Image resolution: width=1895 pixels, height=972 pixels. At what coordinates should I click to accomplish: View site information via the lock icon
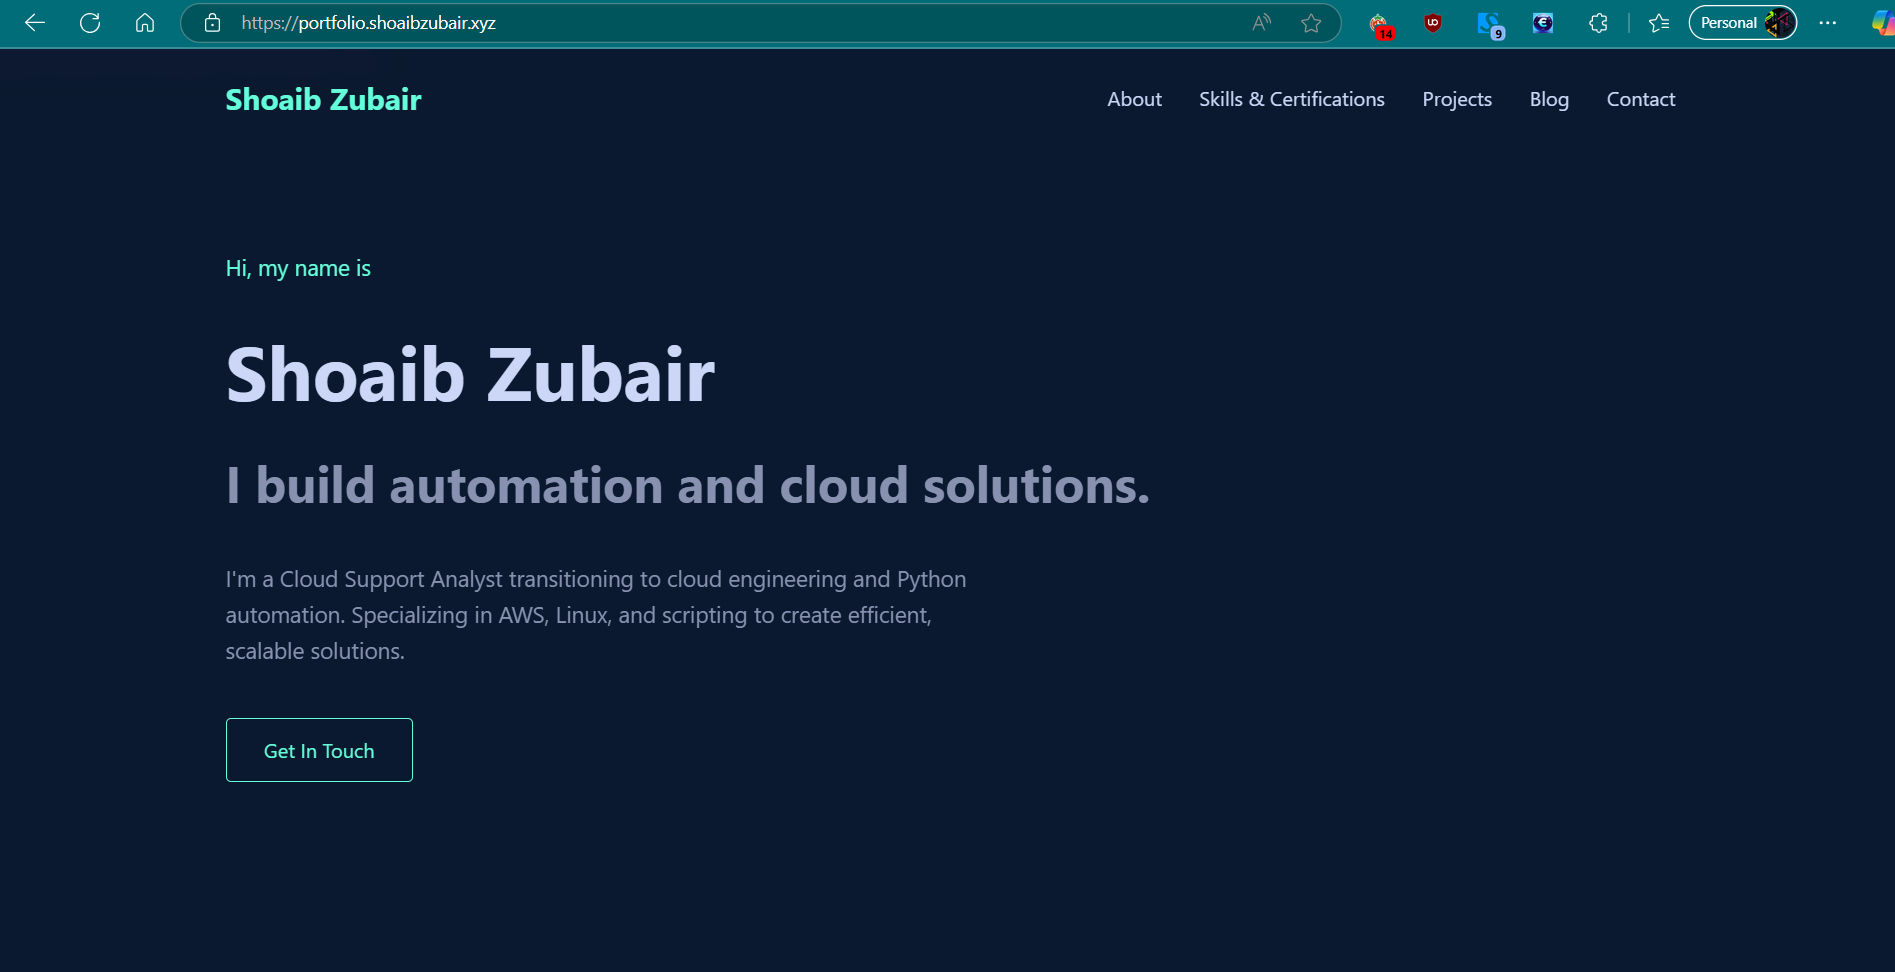pyautogui.click(x=212, y=23)
